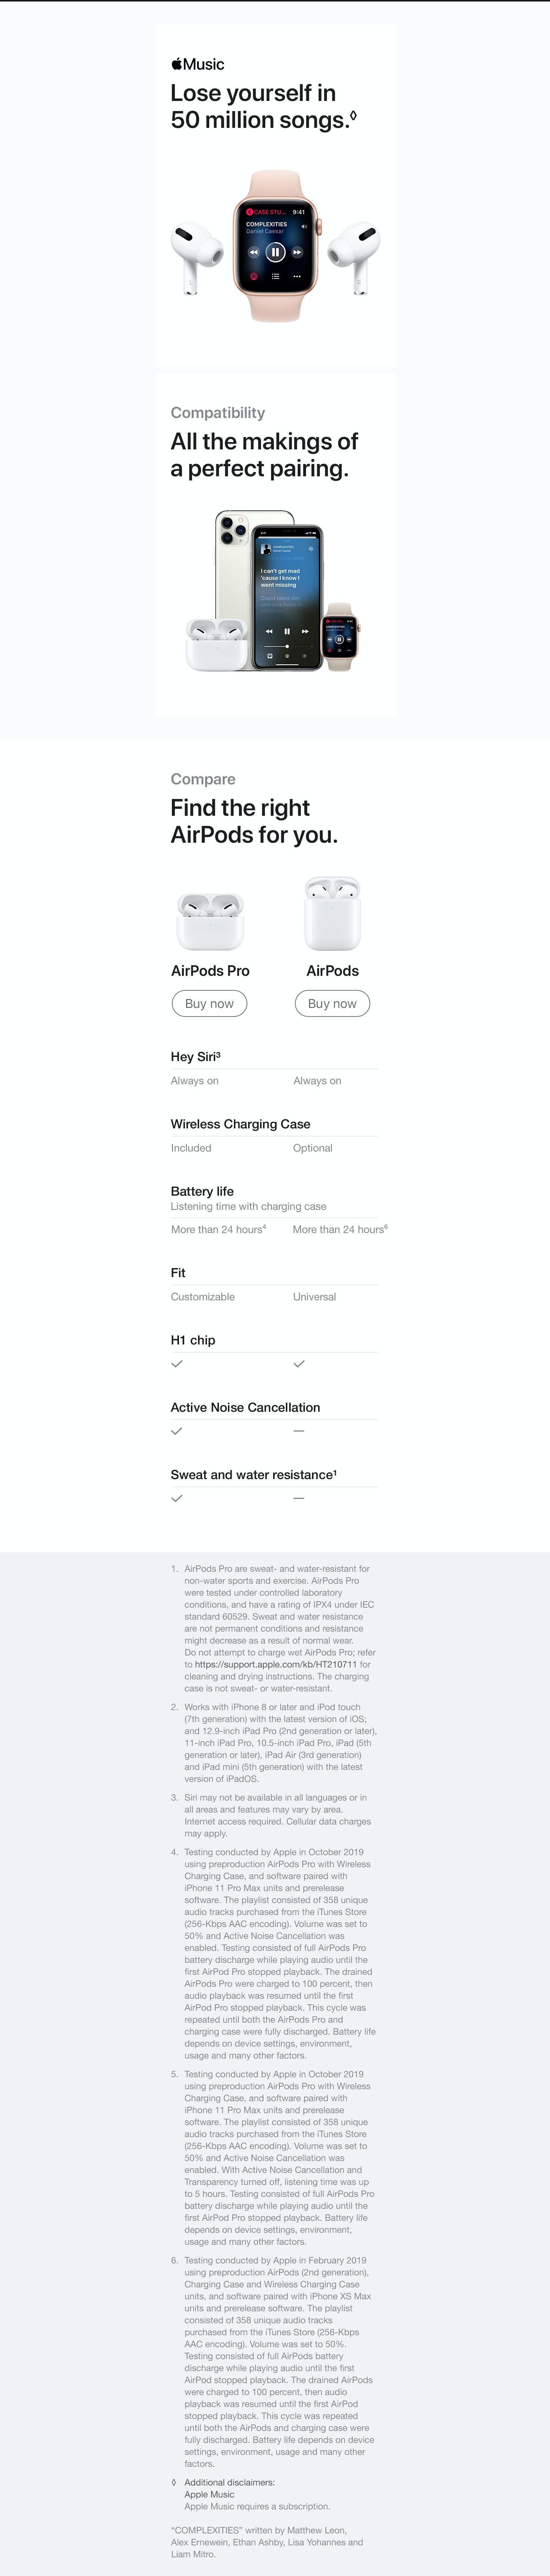Tap the pause button on the large watch

276,252
